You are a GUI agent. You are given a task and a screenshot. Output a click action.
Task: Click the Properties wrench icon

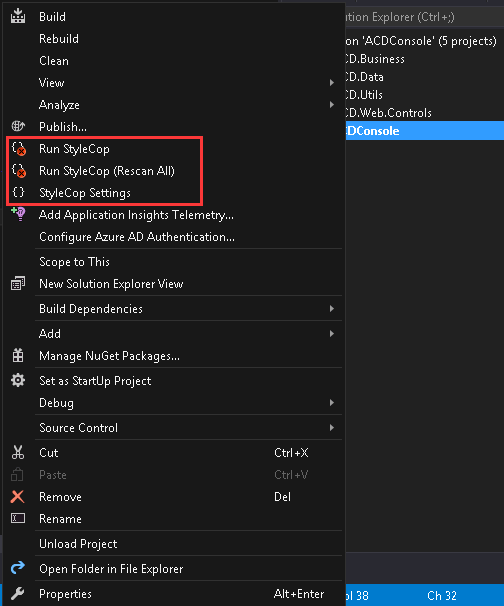(x=18, y=593)
